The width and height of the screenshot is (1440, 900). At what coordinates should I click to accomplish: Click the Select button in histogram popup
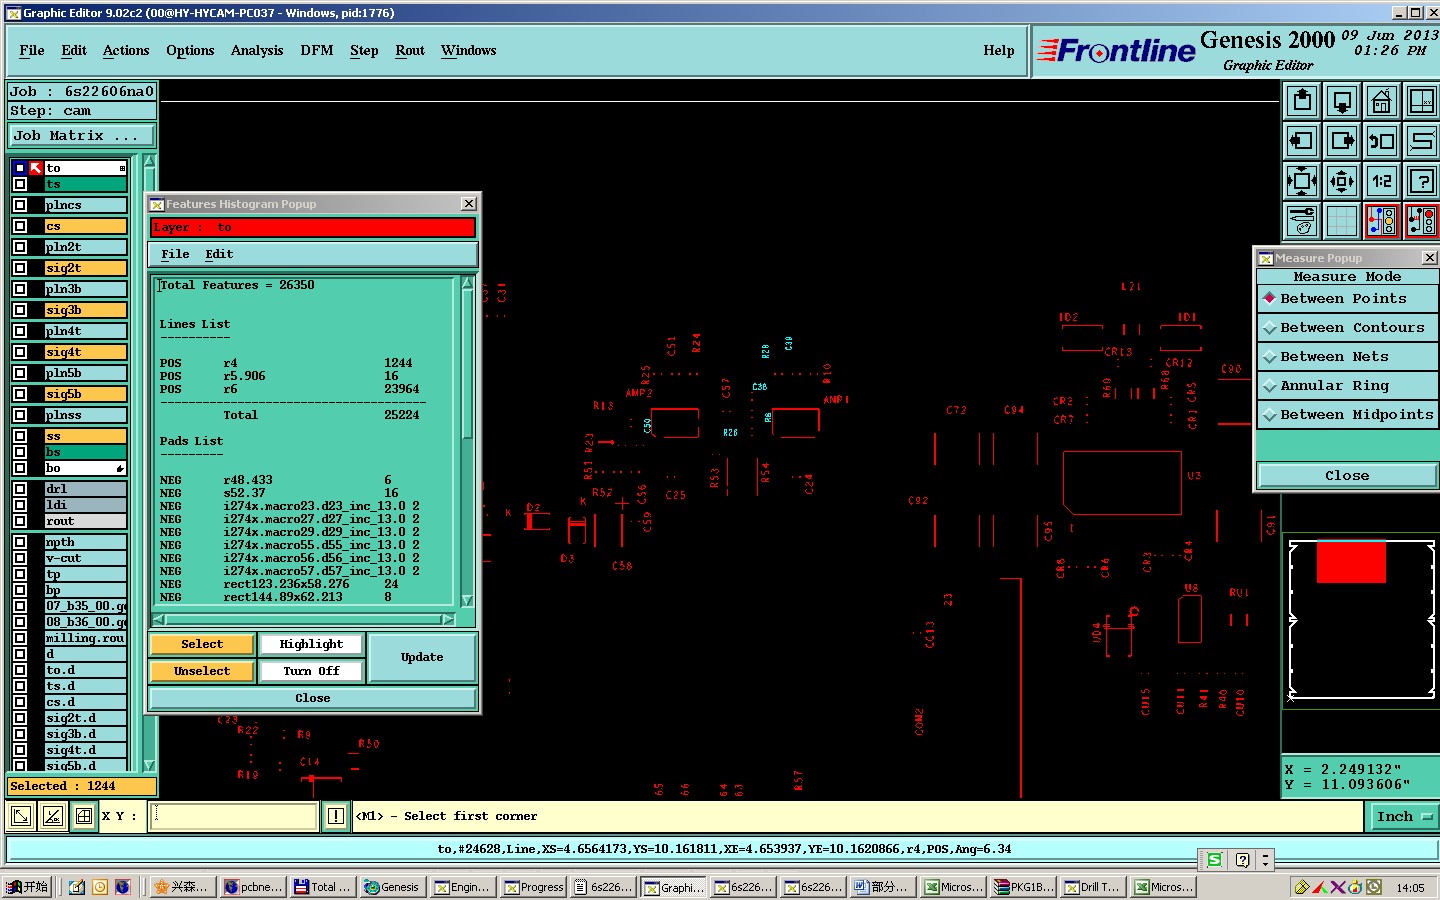pos(202,644)
